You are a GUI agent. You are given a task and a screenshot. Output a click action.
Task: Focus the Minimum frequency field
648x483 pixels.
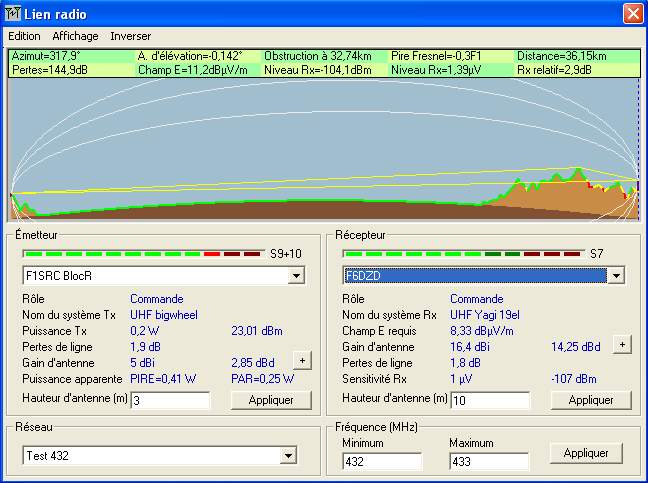(x=382, y=461)
